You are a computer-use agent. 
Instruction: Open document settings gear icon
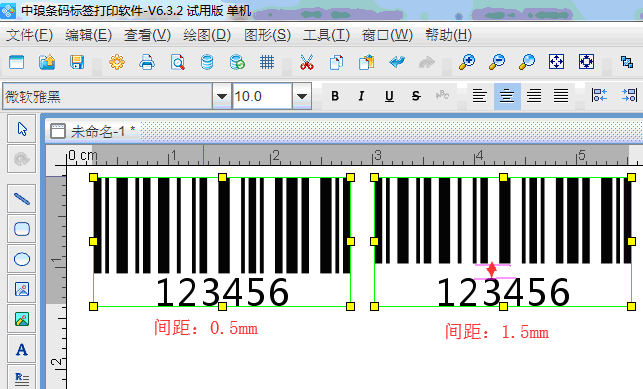click(x=117, y=62)
